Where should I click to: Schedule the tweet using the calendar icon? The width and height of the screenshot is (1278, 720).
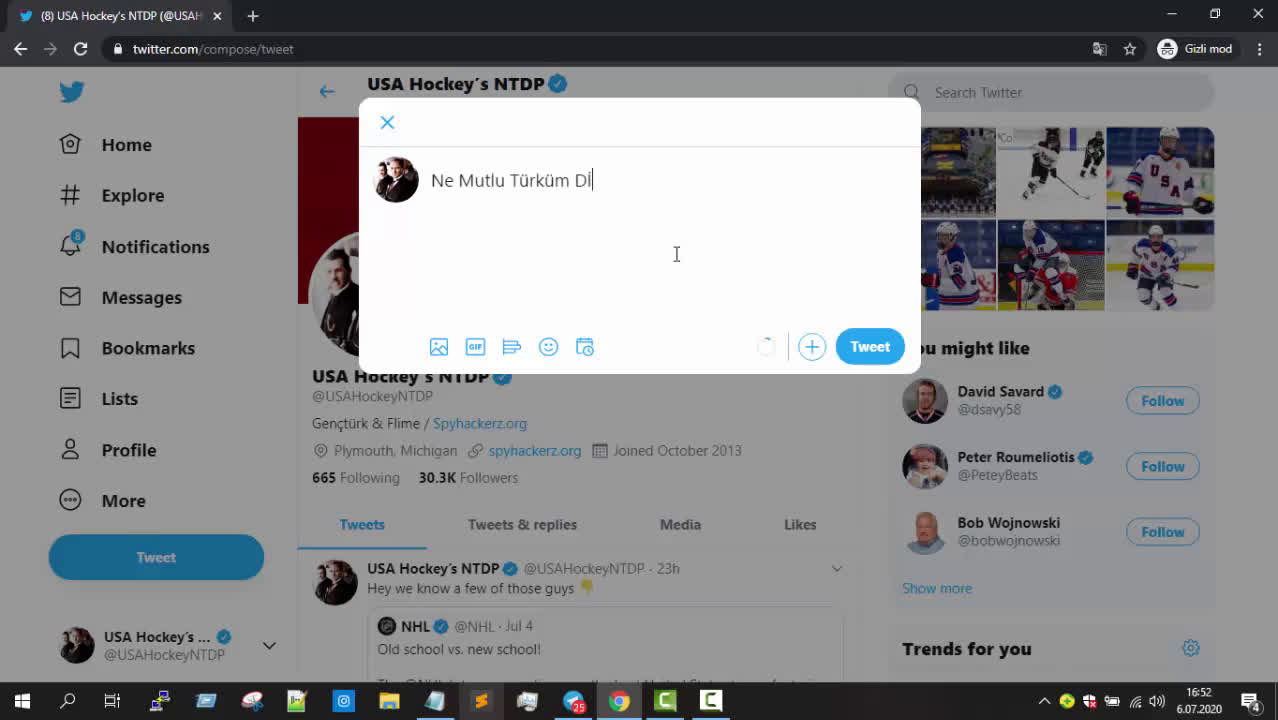585,346
